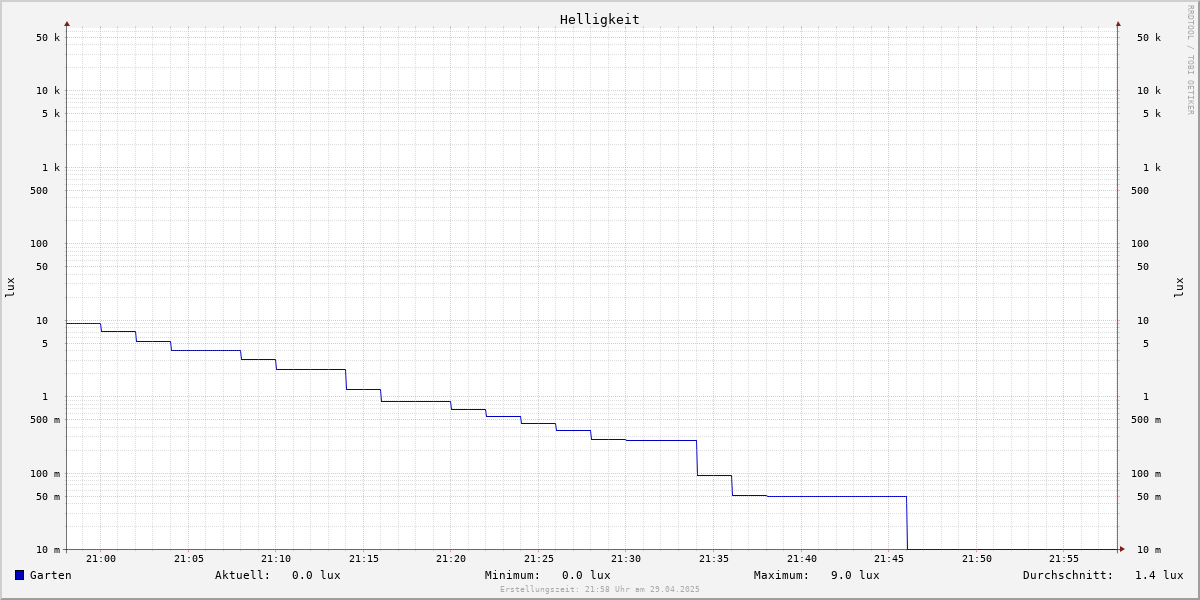Select "10 k" on the right y-axis
The height and width of the screenshot is (600, 1200).
click(x=1149, y=91)
